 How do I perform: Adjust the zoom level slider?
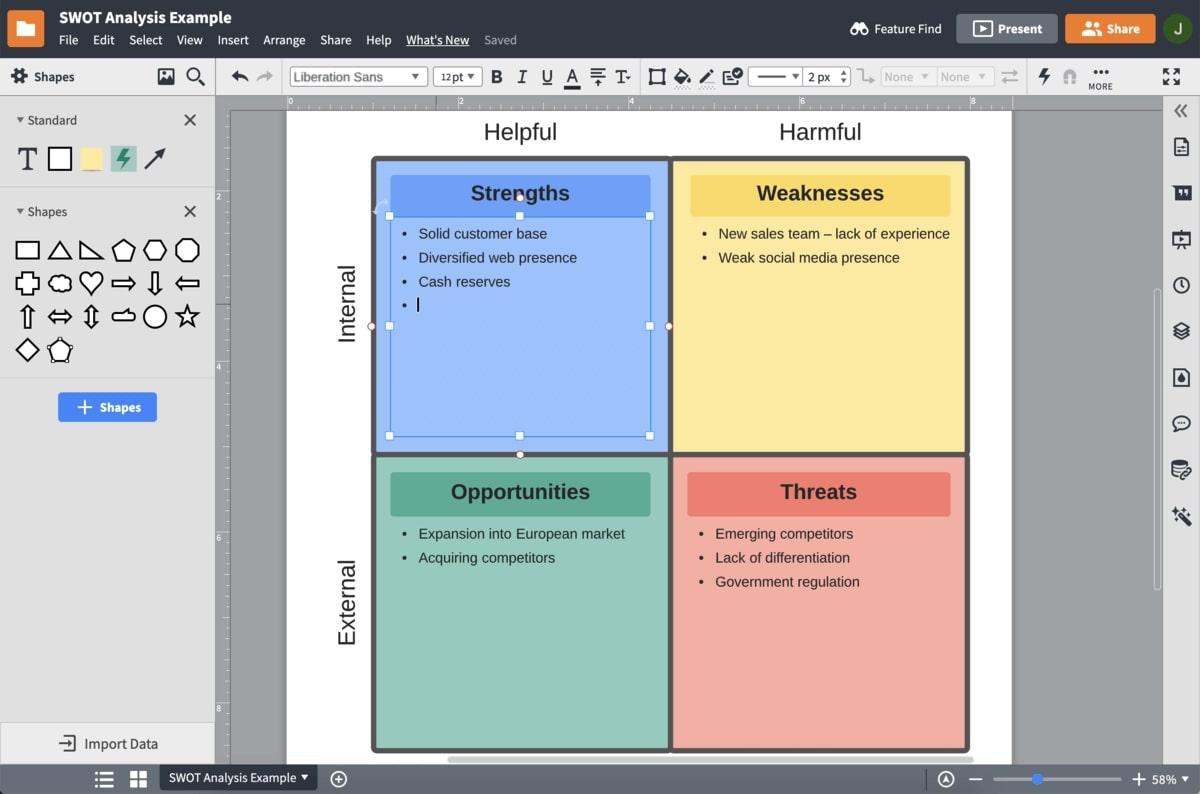point(1037,779)
